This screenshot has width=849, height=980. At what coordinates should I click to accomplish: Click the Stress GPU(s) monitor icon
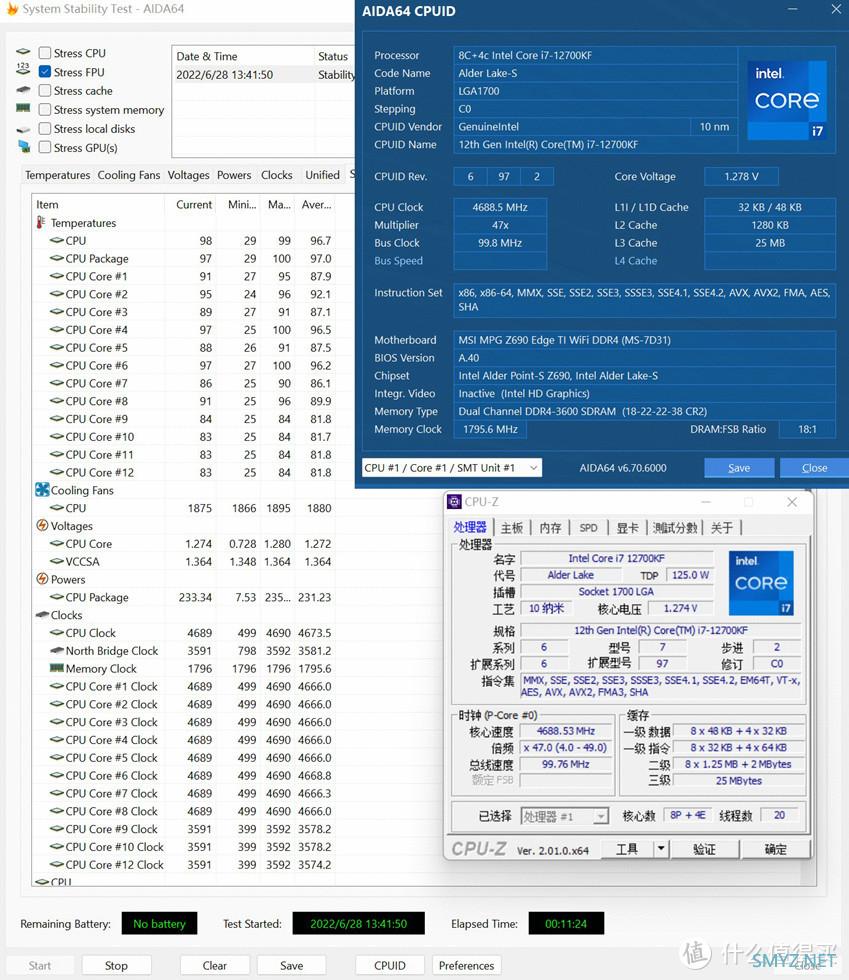tap(24, 147)
